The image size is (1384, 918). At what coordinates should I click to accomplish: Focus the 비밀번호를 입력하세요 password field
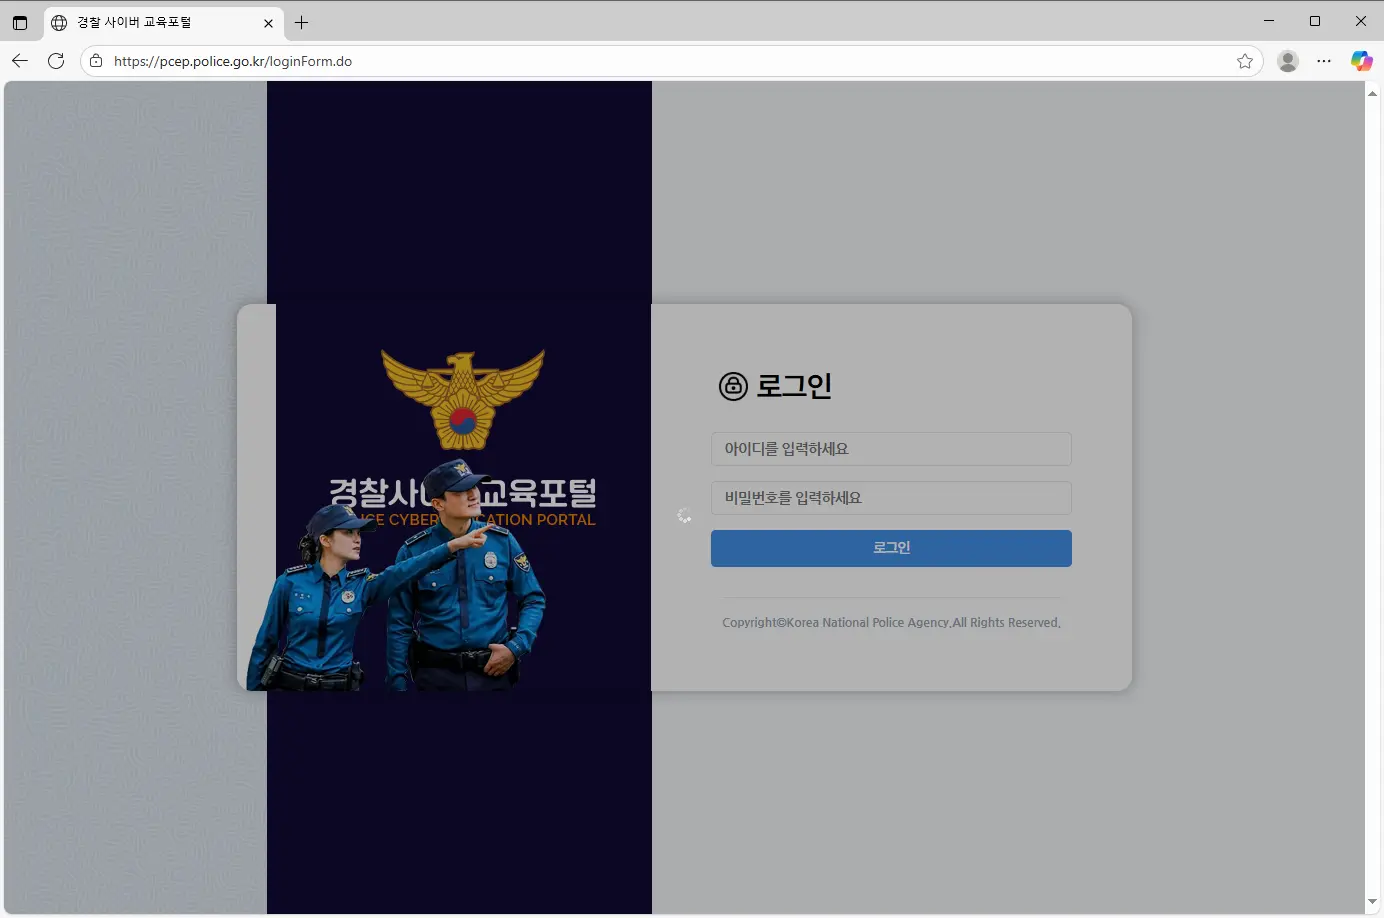tap(890, 498)
